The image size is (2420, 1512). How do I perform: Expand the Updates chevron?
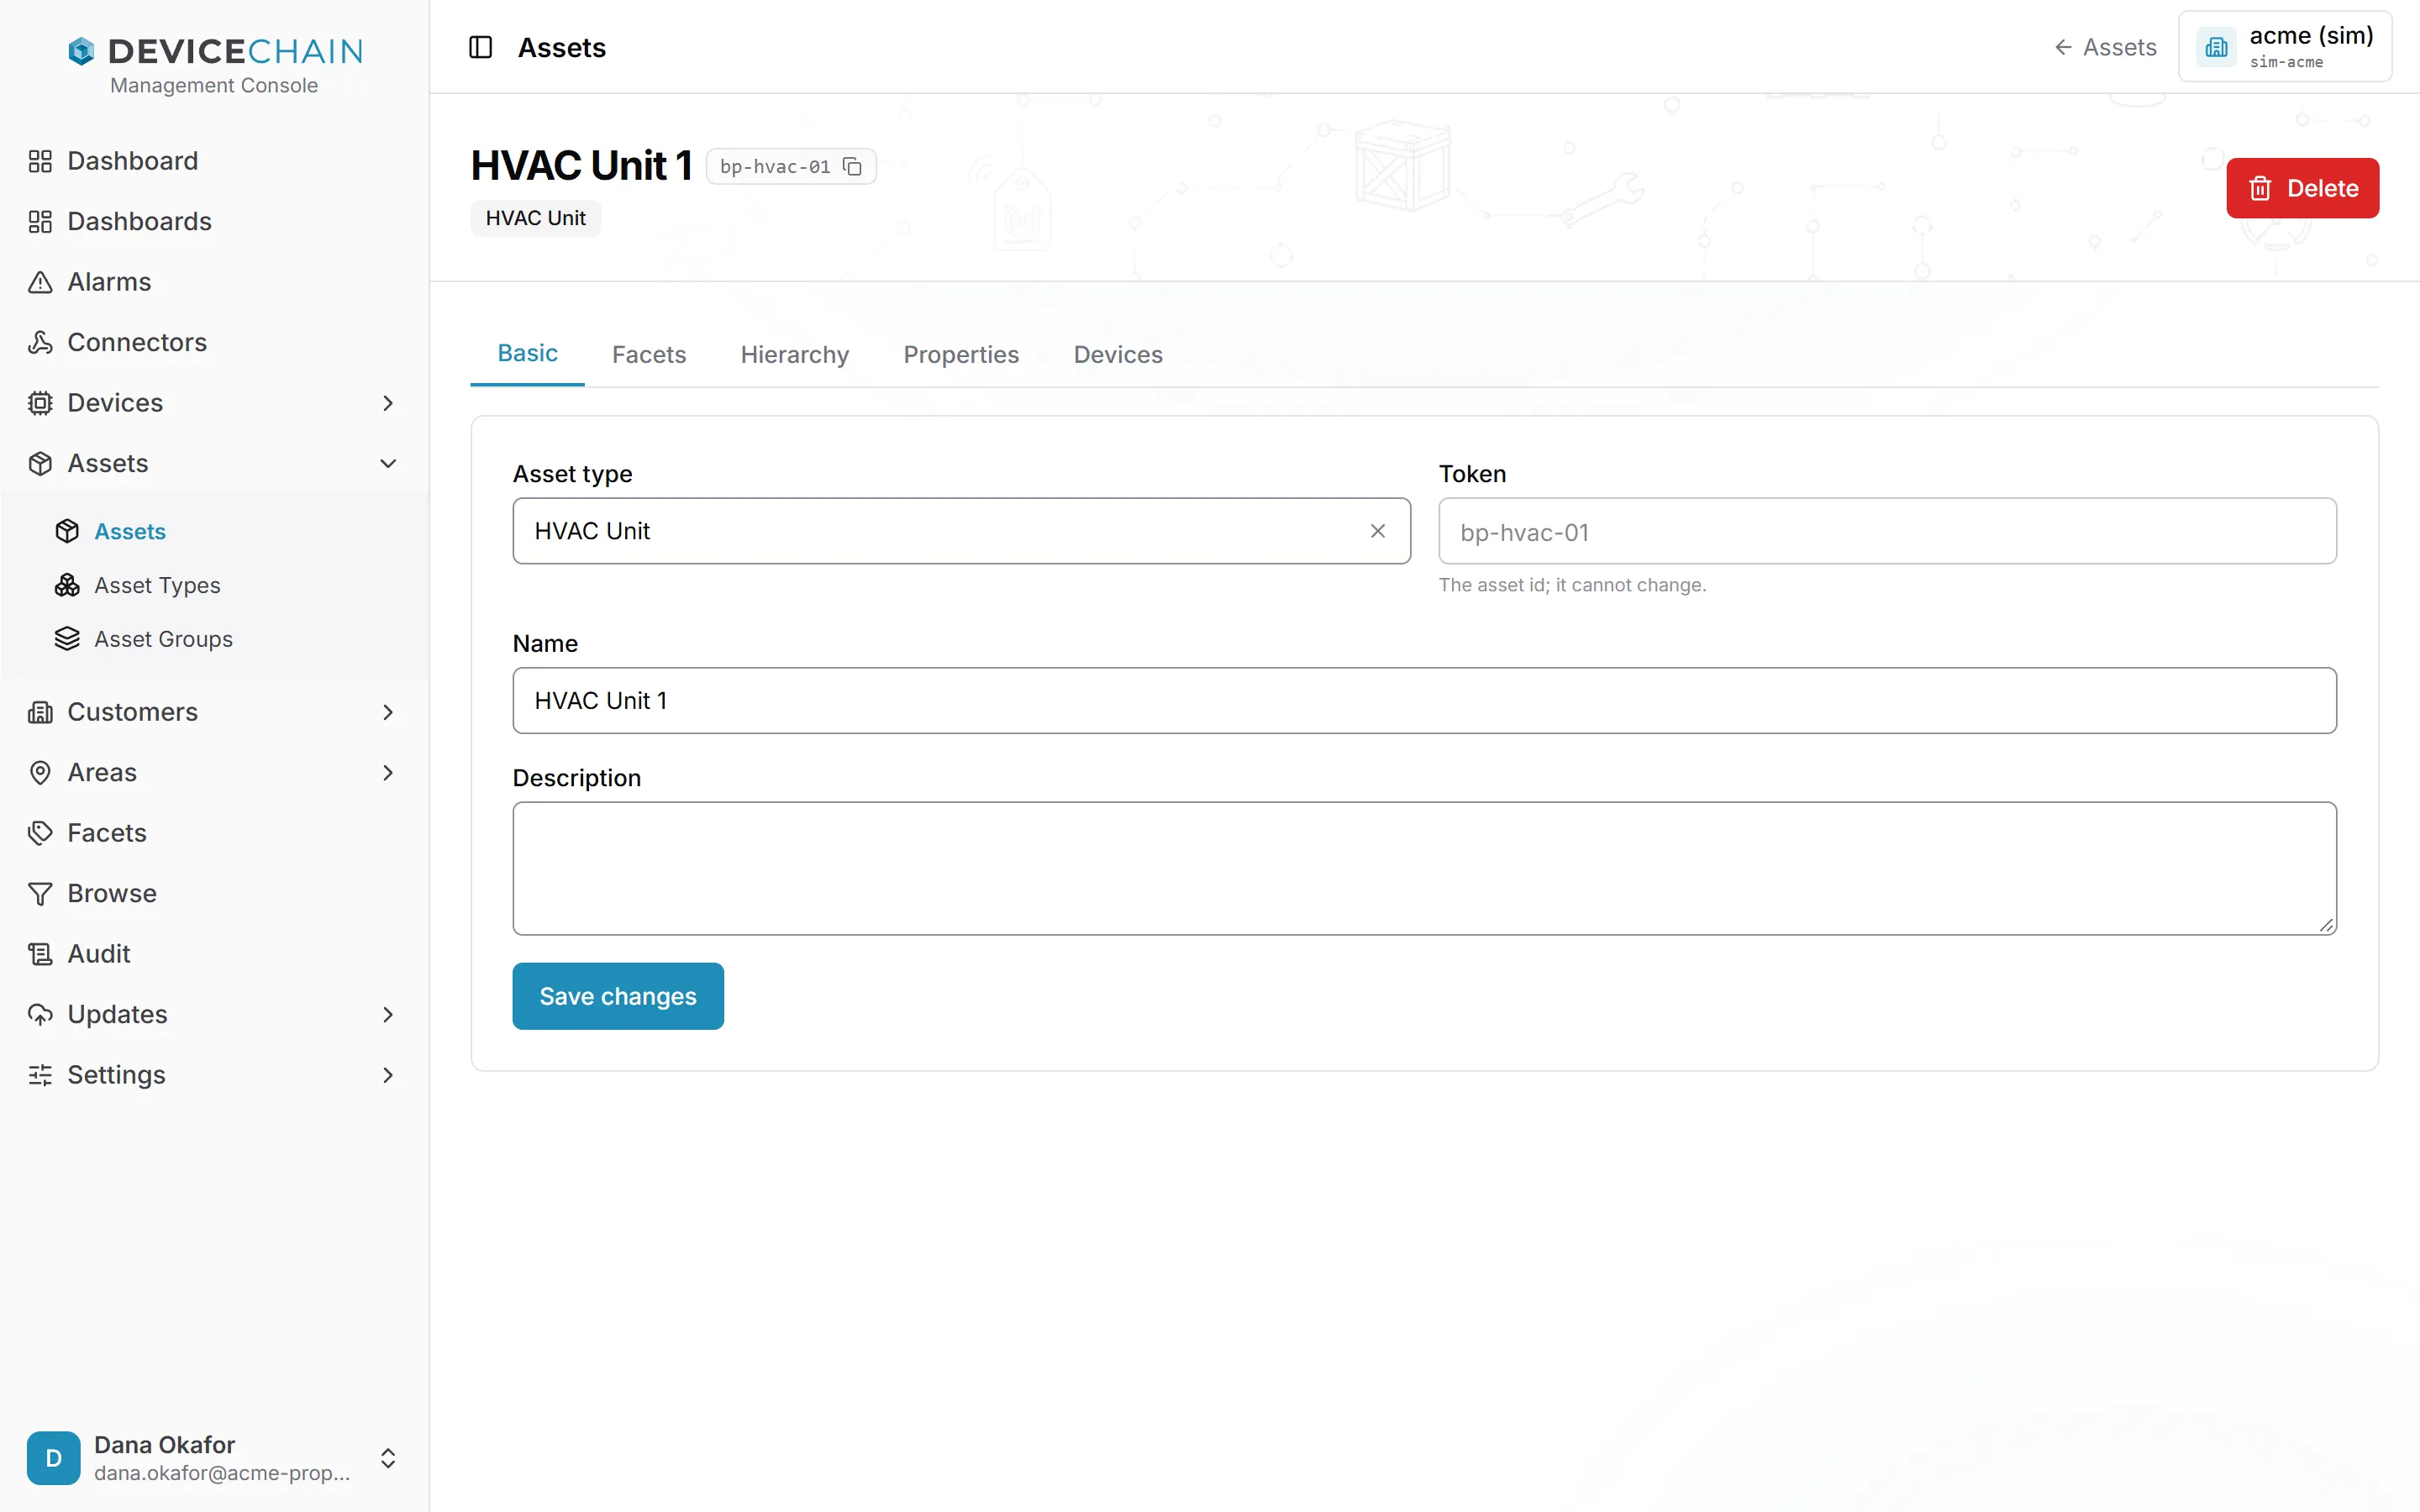coord(388,1015)
